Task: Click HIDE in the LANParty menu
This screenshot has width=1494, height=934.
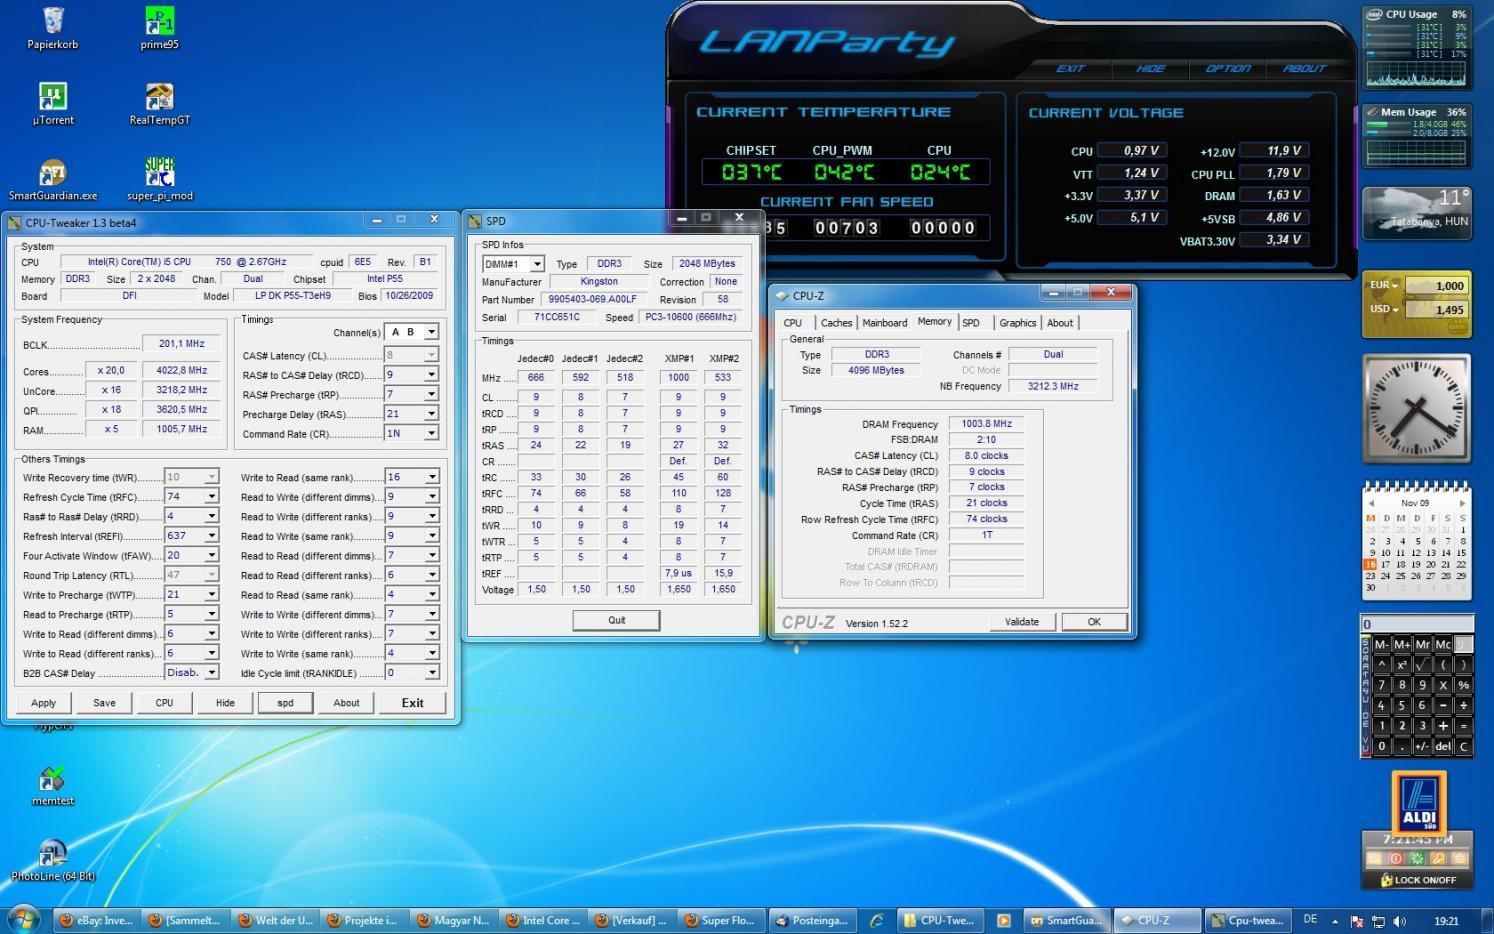Action: 1150,69
